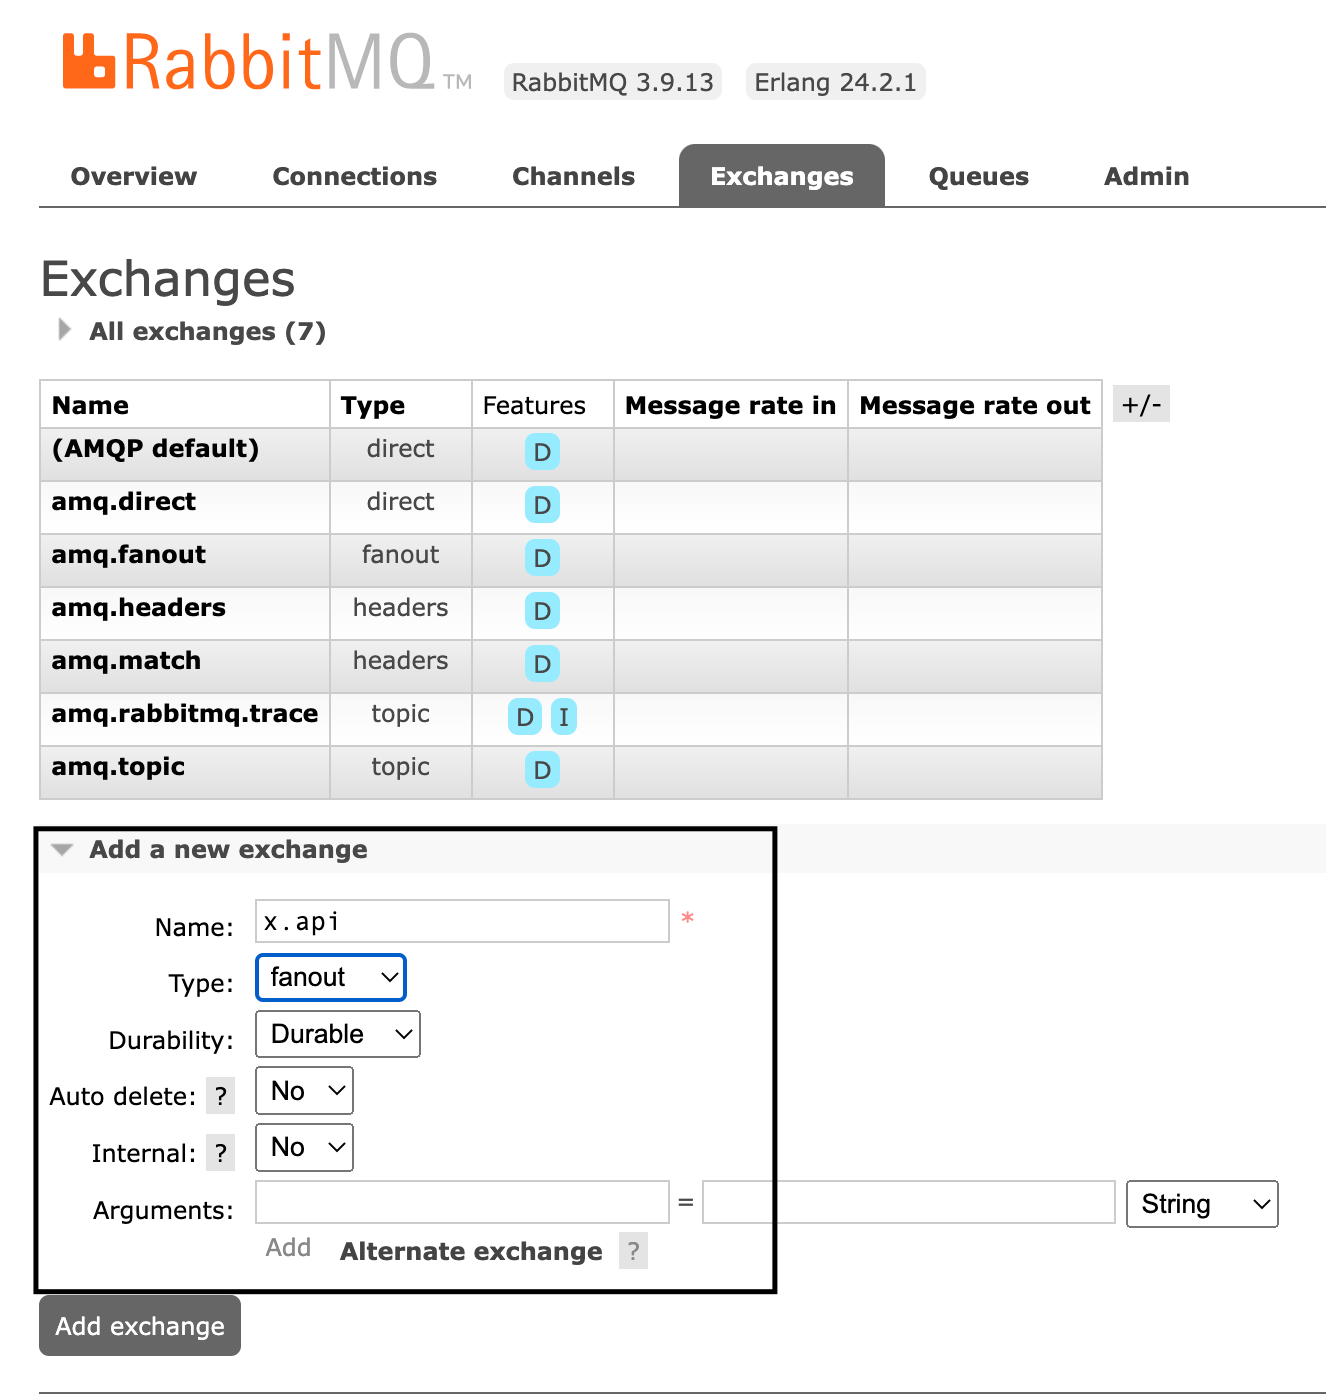Screen dimensions: 1326x1394
Task: Click the D badge on amq.rabbitmq.trace
Action: (524, 717)
